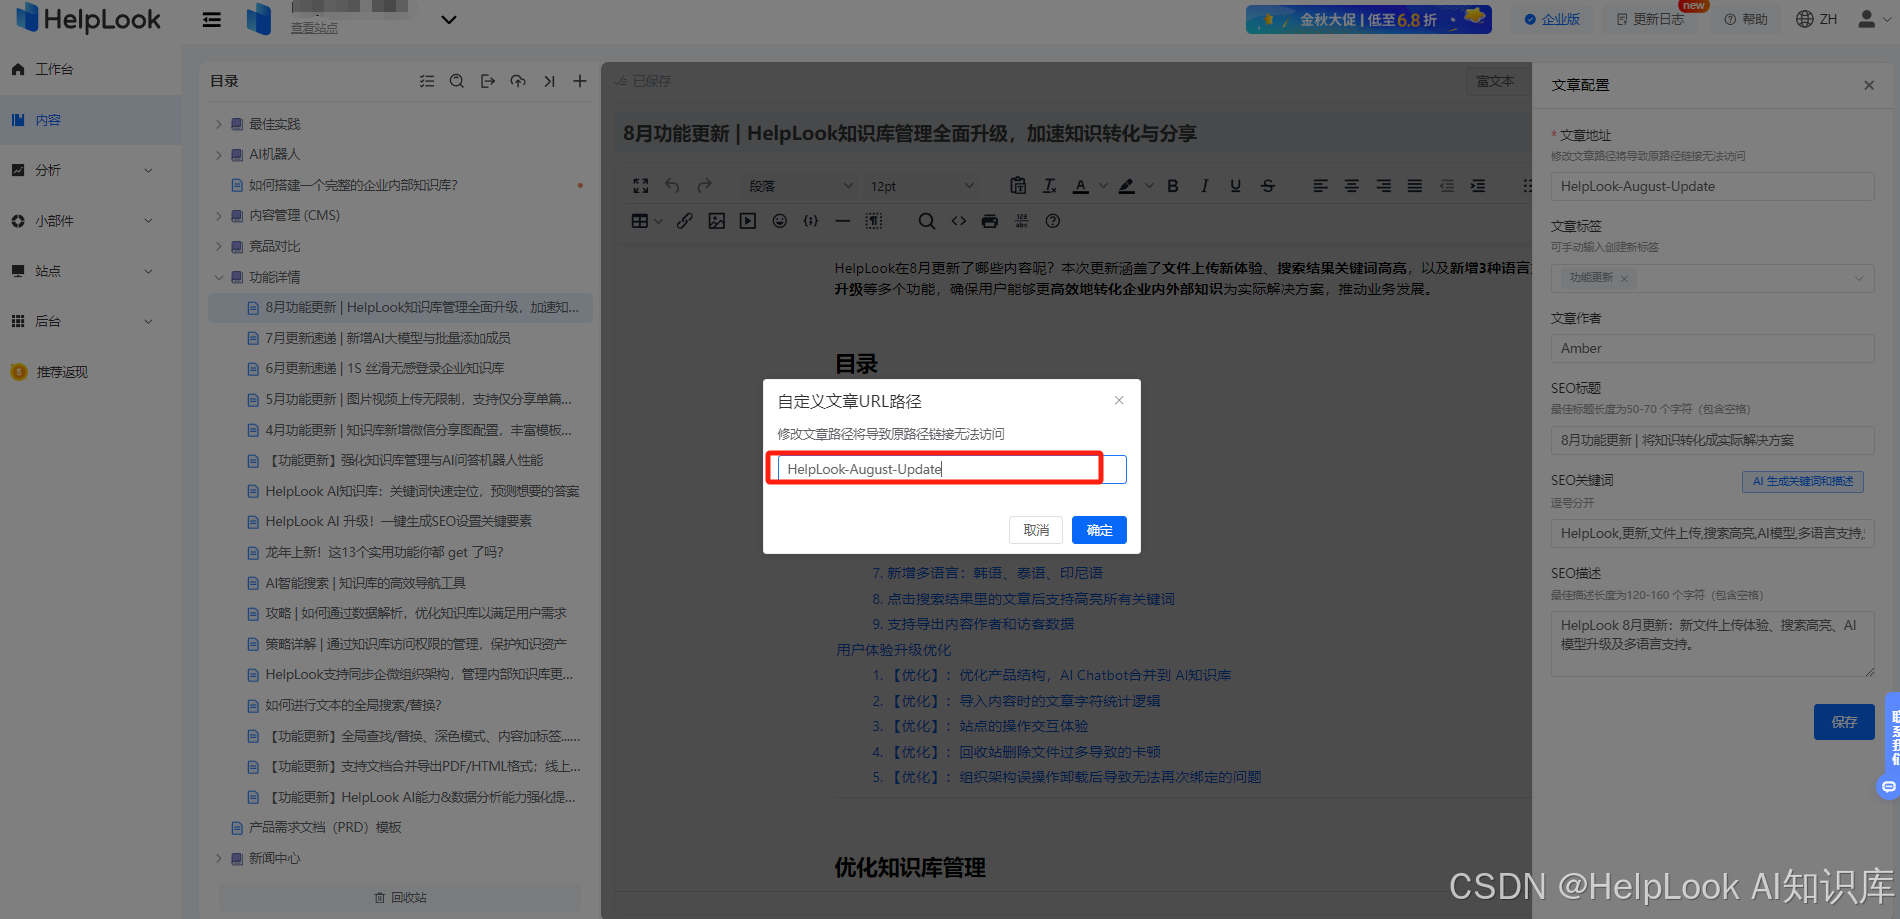Insert a video using the media icon
The image size is (1900, 919).
pyautogui.click(x=748, y=221)
